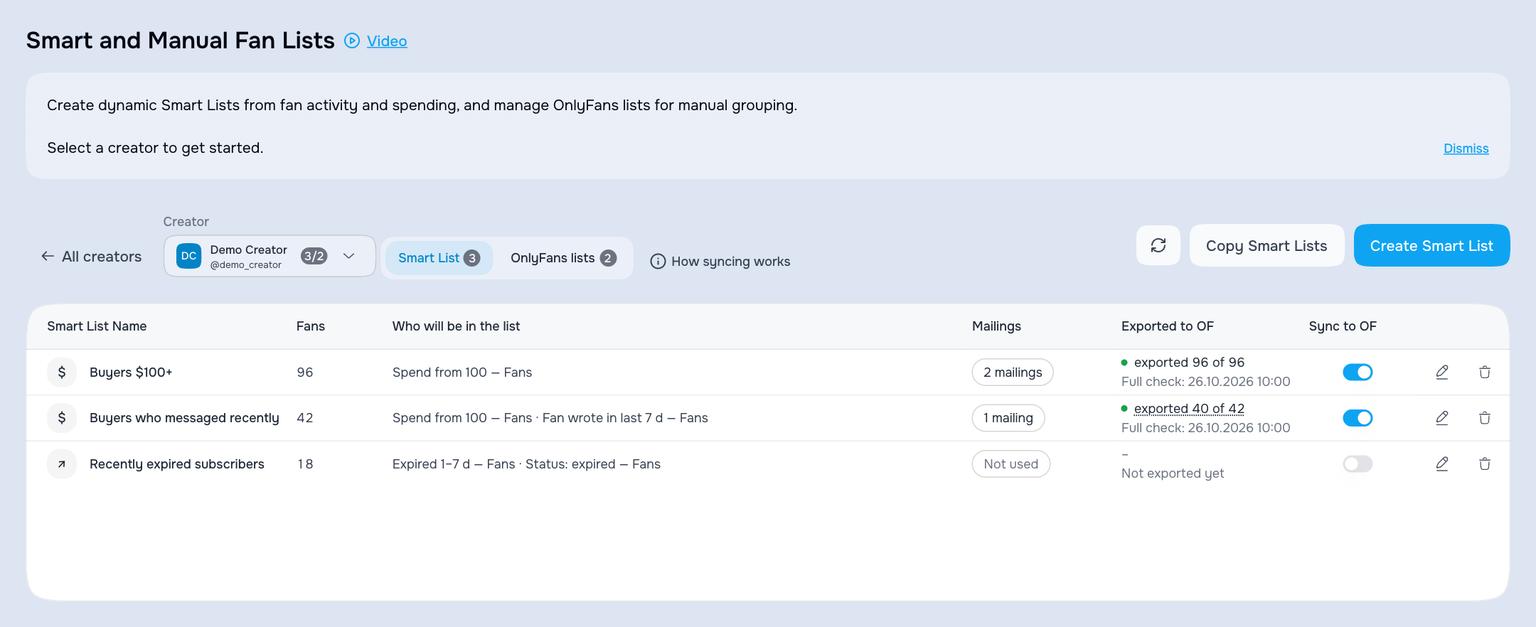Click the Not used badge
This screenshot has height=627, width=1536.
[x=1011, y=464]
